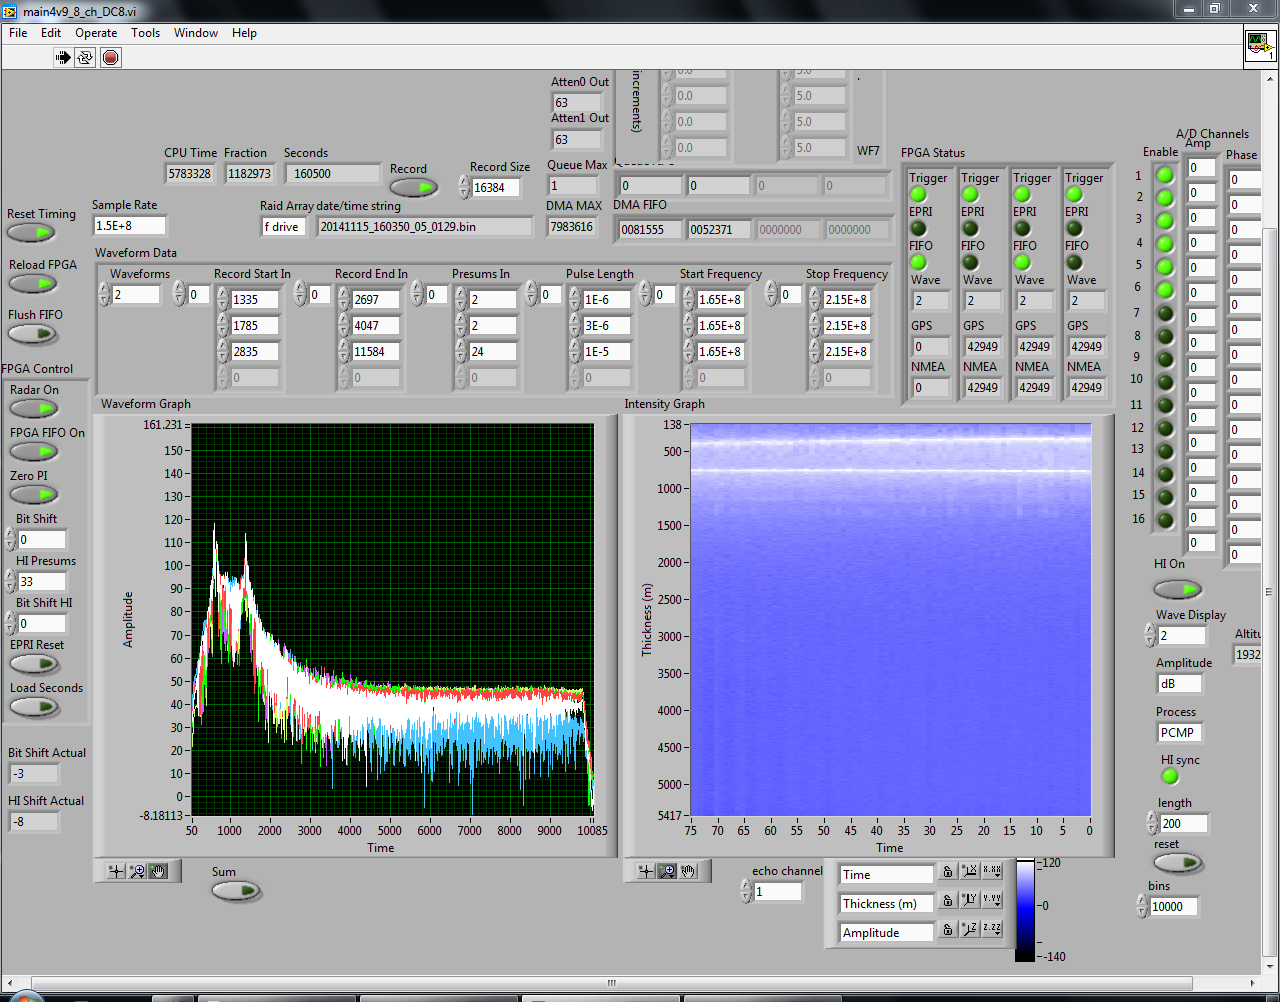Toggle the Record switch

click(413, 187)
